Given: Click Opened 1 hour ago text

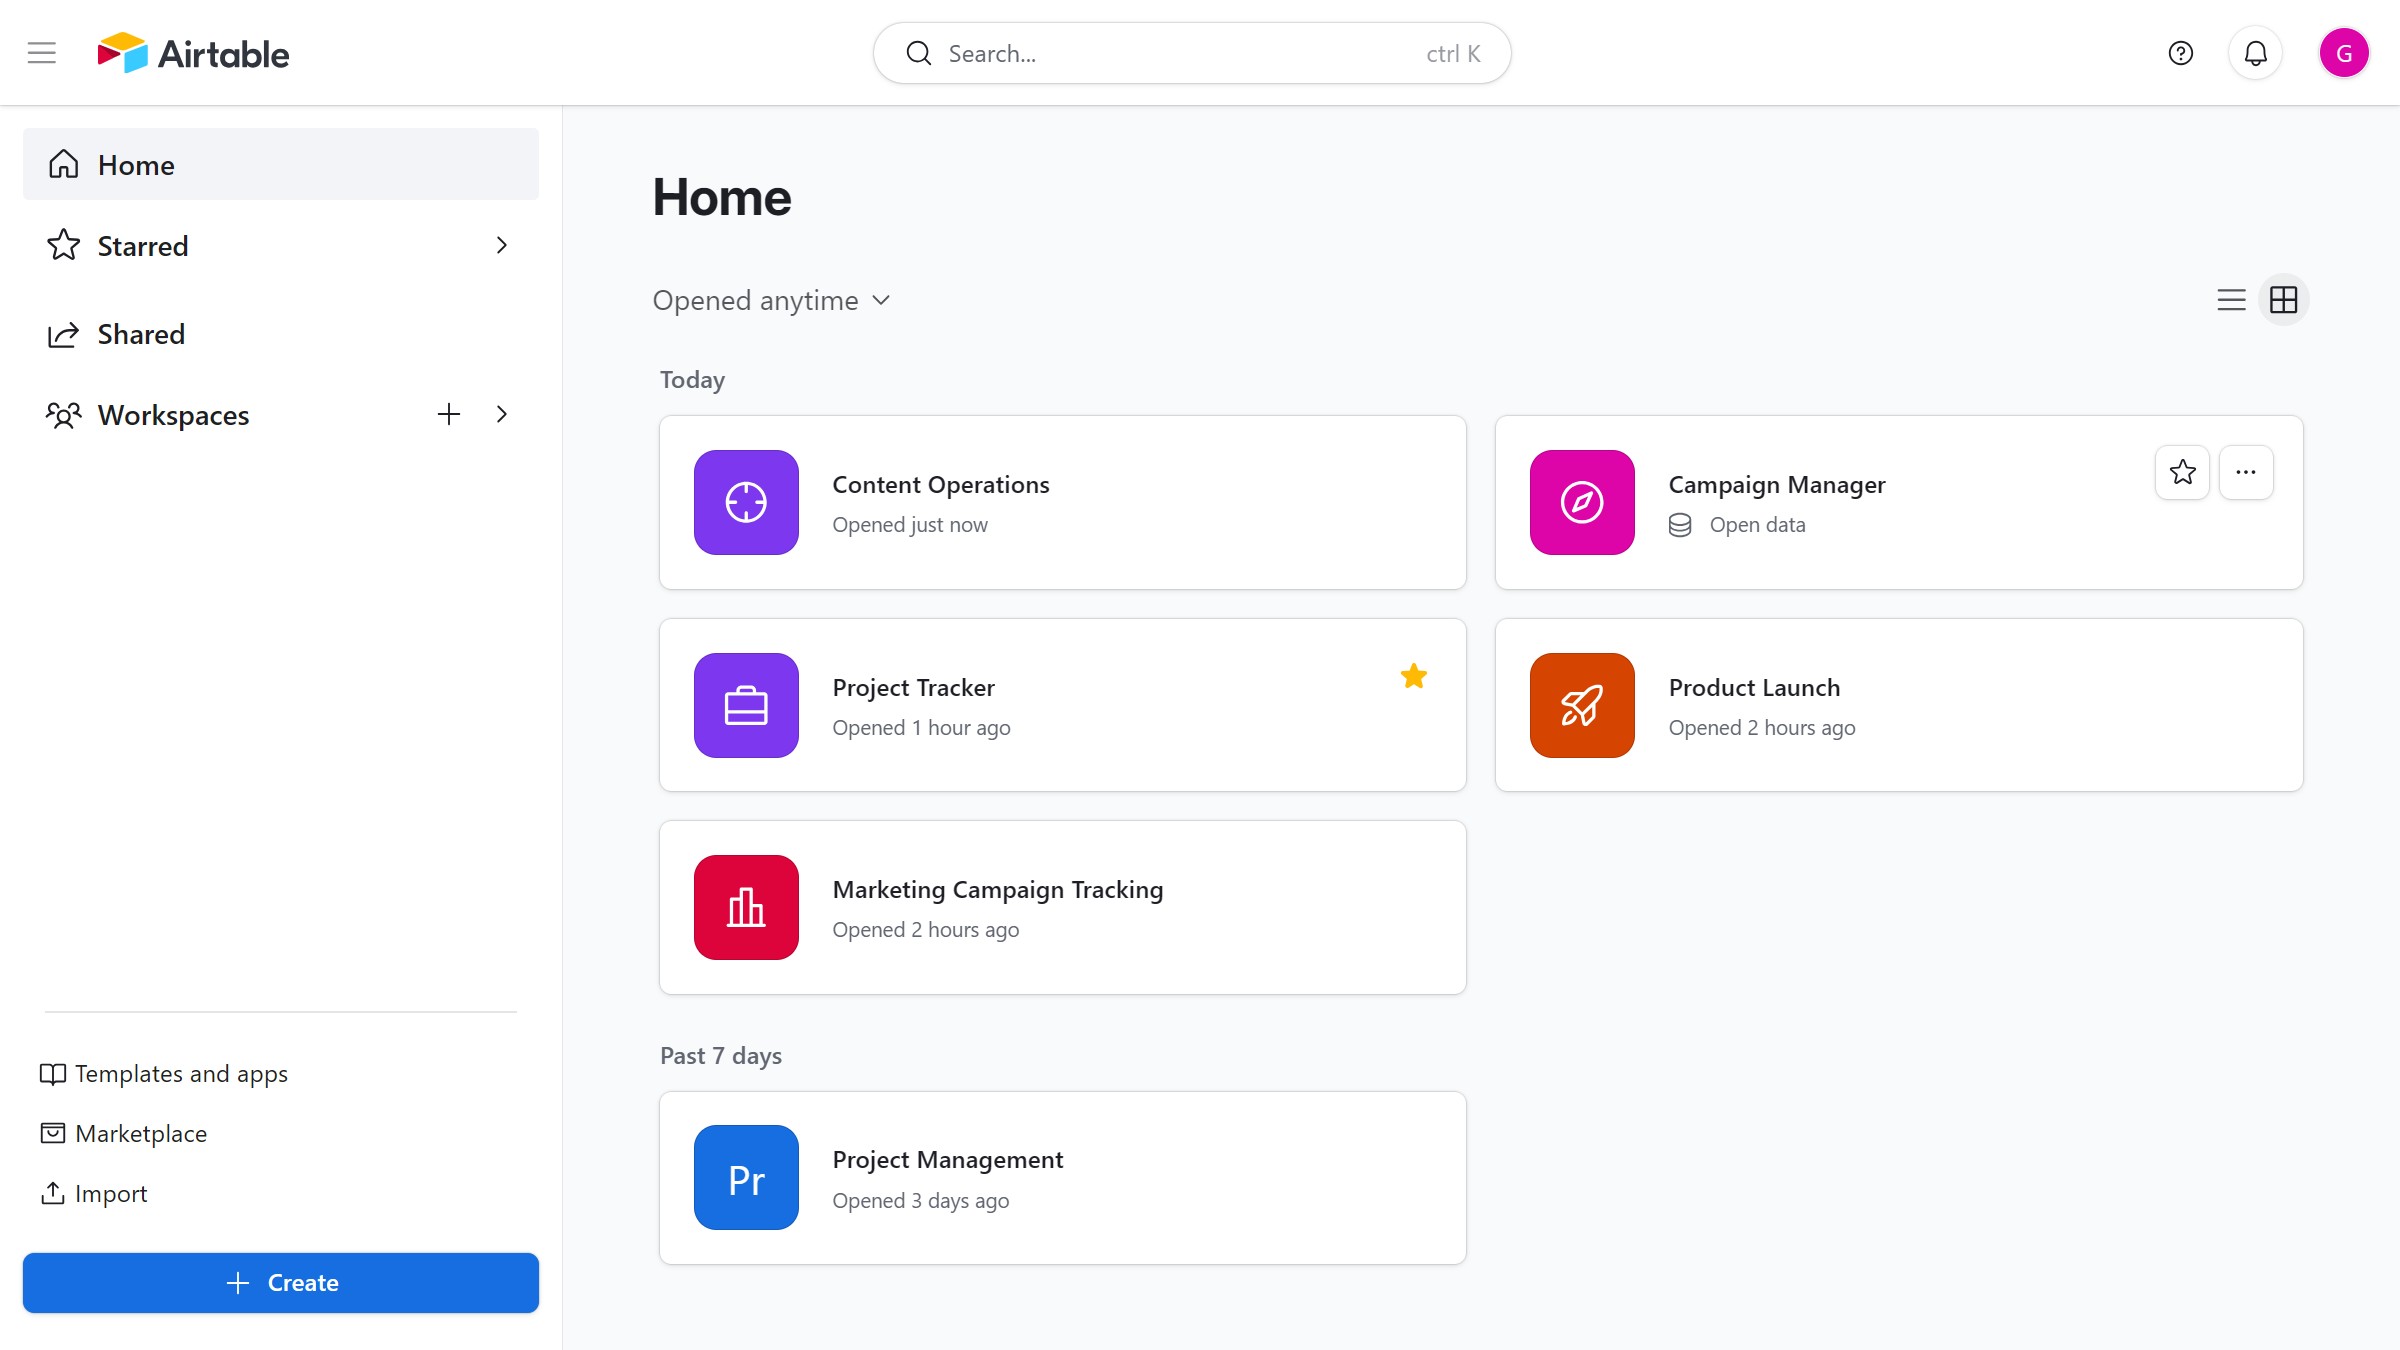Looking at the screenshot, I should 921,727.
